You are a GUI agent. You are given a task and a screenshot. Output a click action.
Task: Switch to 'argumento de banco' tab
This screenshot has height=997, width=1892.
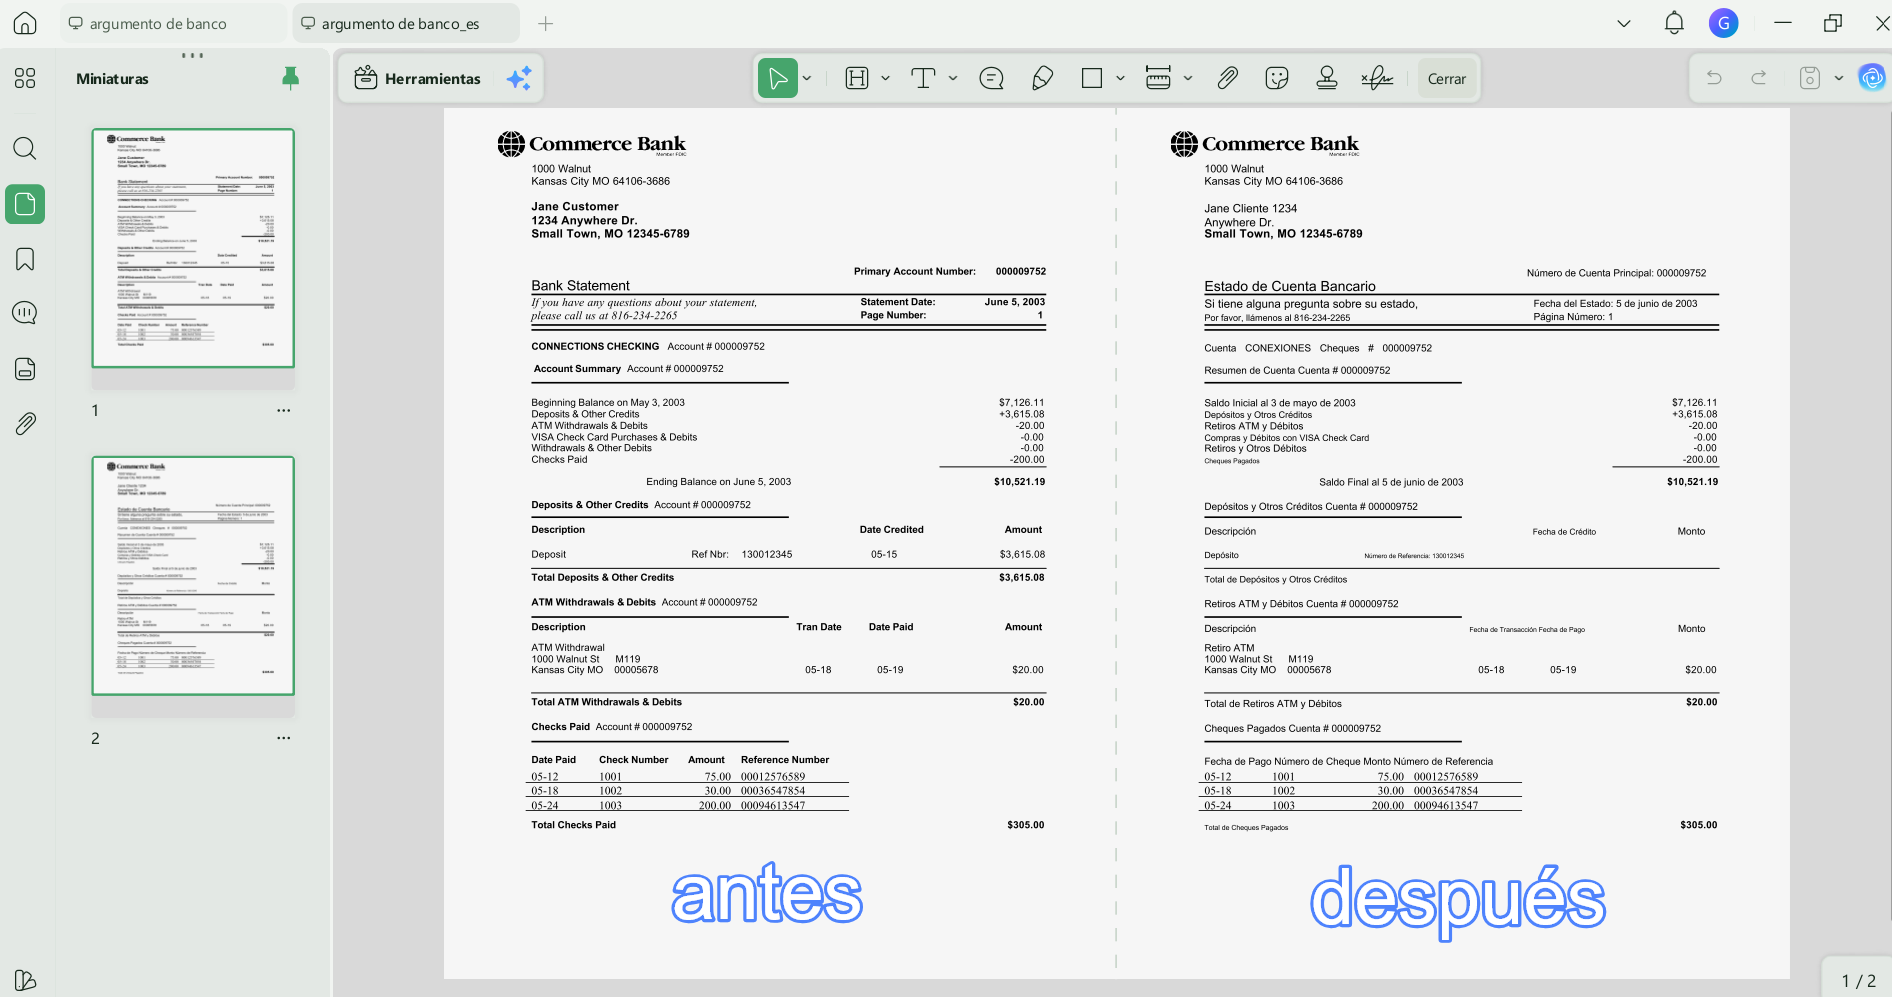click(x=173, y=23)
